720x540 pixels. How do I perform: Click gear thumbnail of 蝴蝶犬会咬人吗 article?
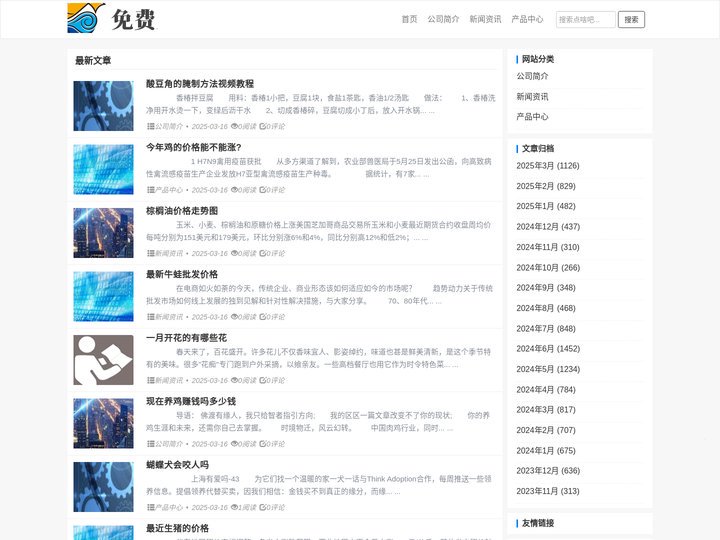103,487
